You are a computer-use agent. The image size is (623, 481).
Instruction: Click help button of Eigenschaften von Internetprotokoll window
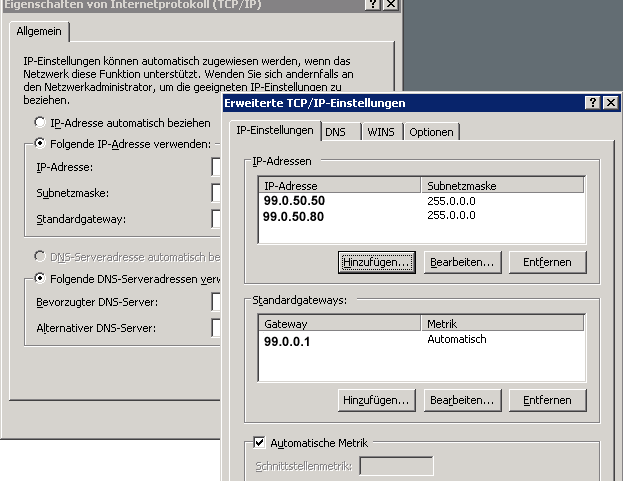[373, 4]
